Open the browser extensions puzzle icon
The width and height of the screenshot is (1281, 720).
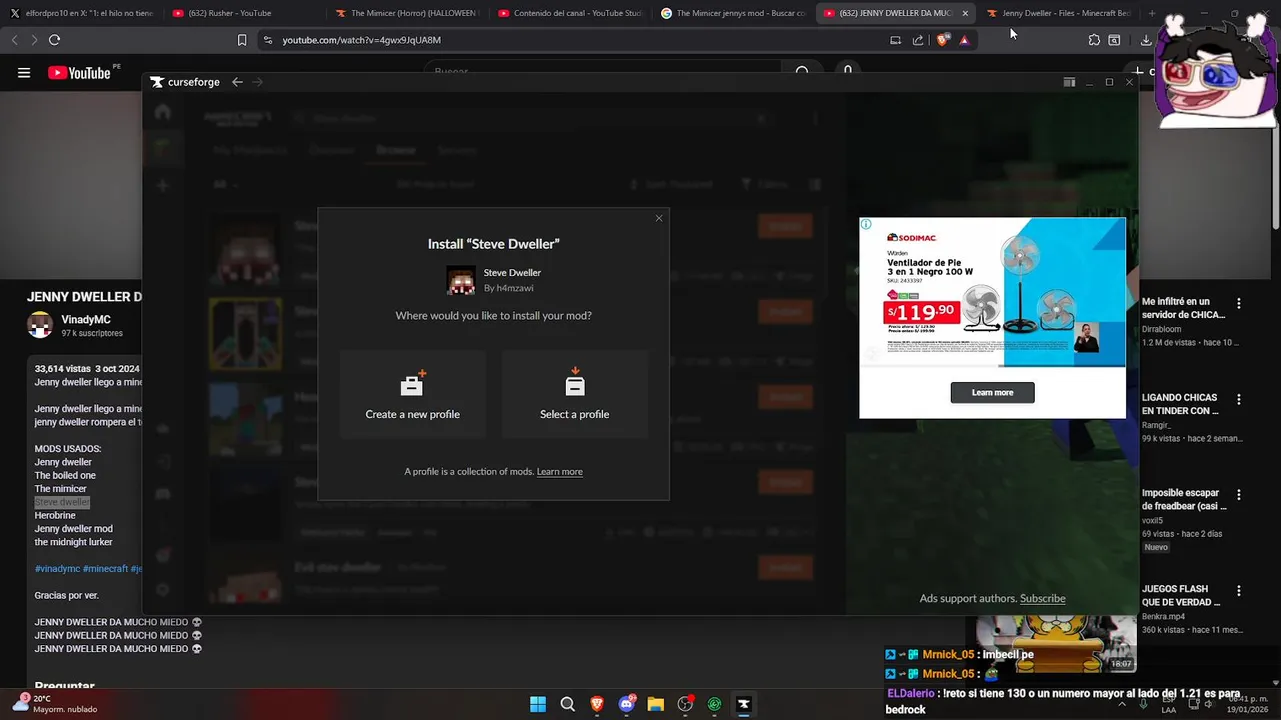[x=1094, y=40]
